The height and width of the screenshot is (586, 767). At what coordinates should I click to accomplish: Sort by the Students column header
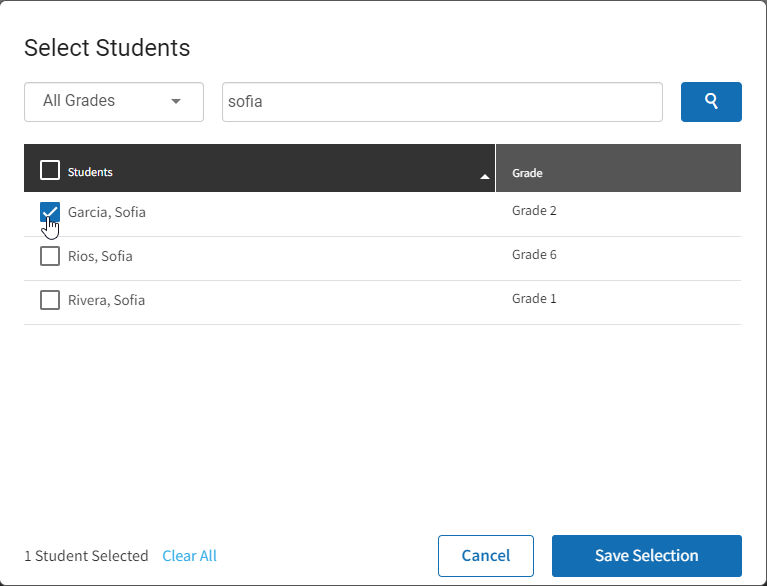[90, 172]
